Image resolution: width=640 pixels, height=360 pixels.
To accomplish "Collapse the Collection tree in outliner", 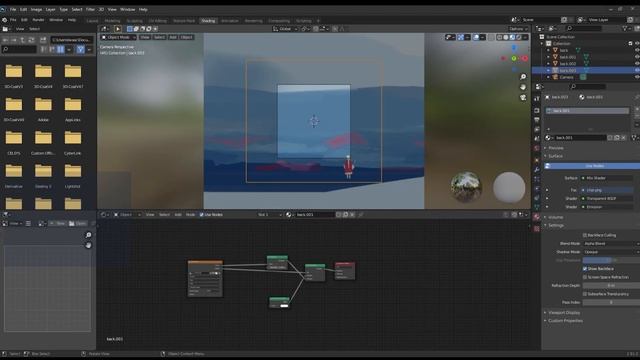I will click(x=542, y=44).
